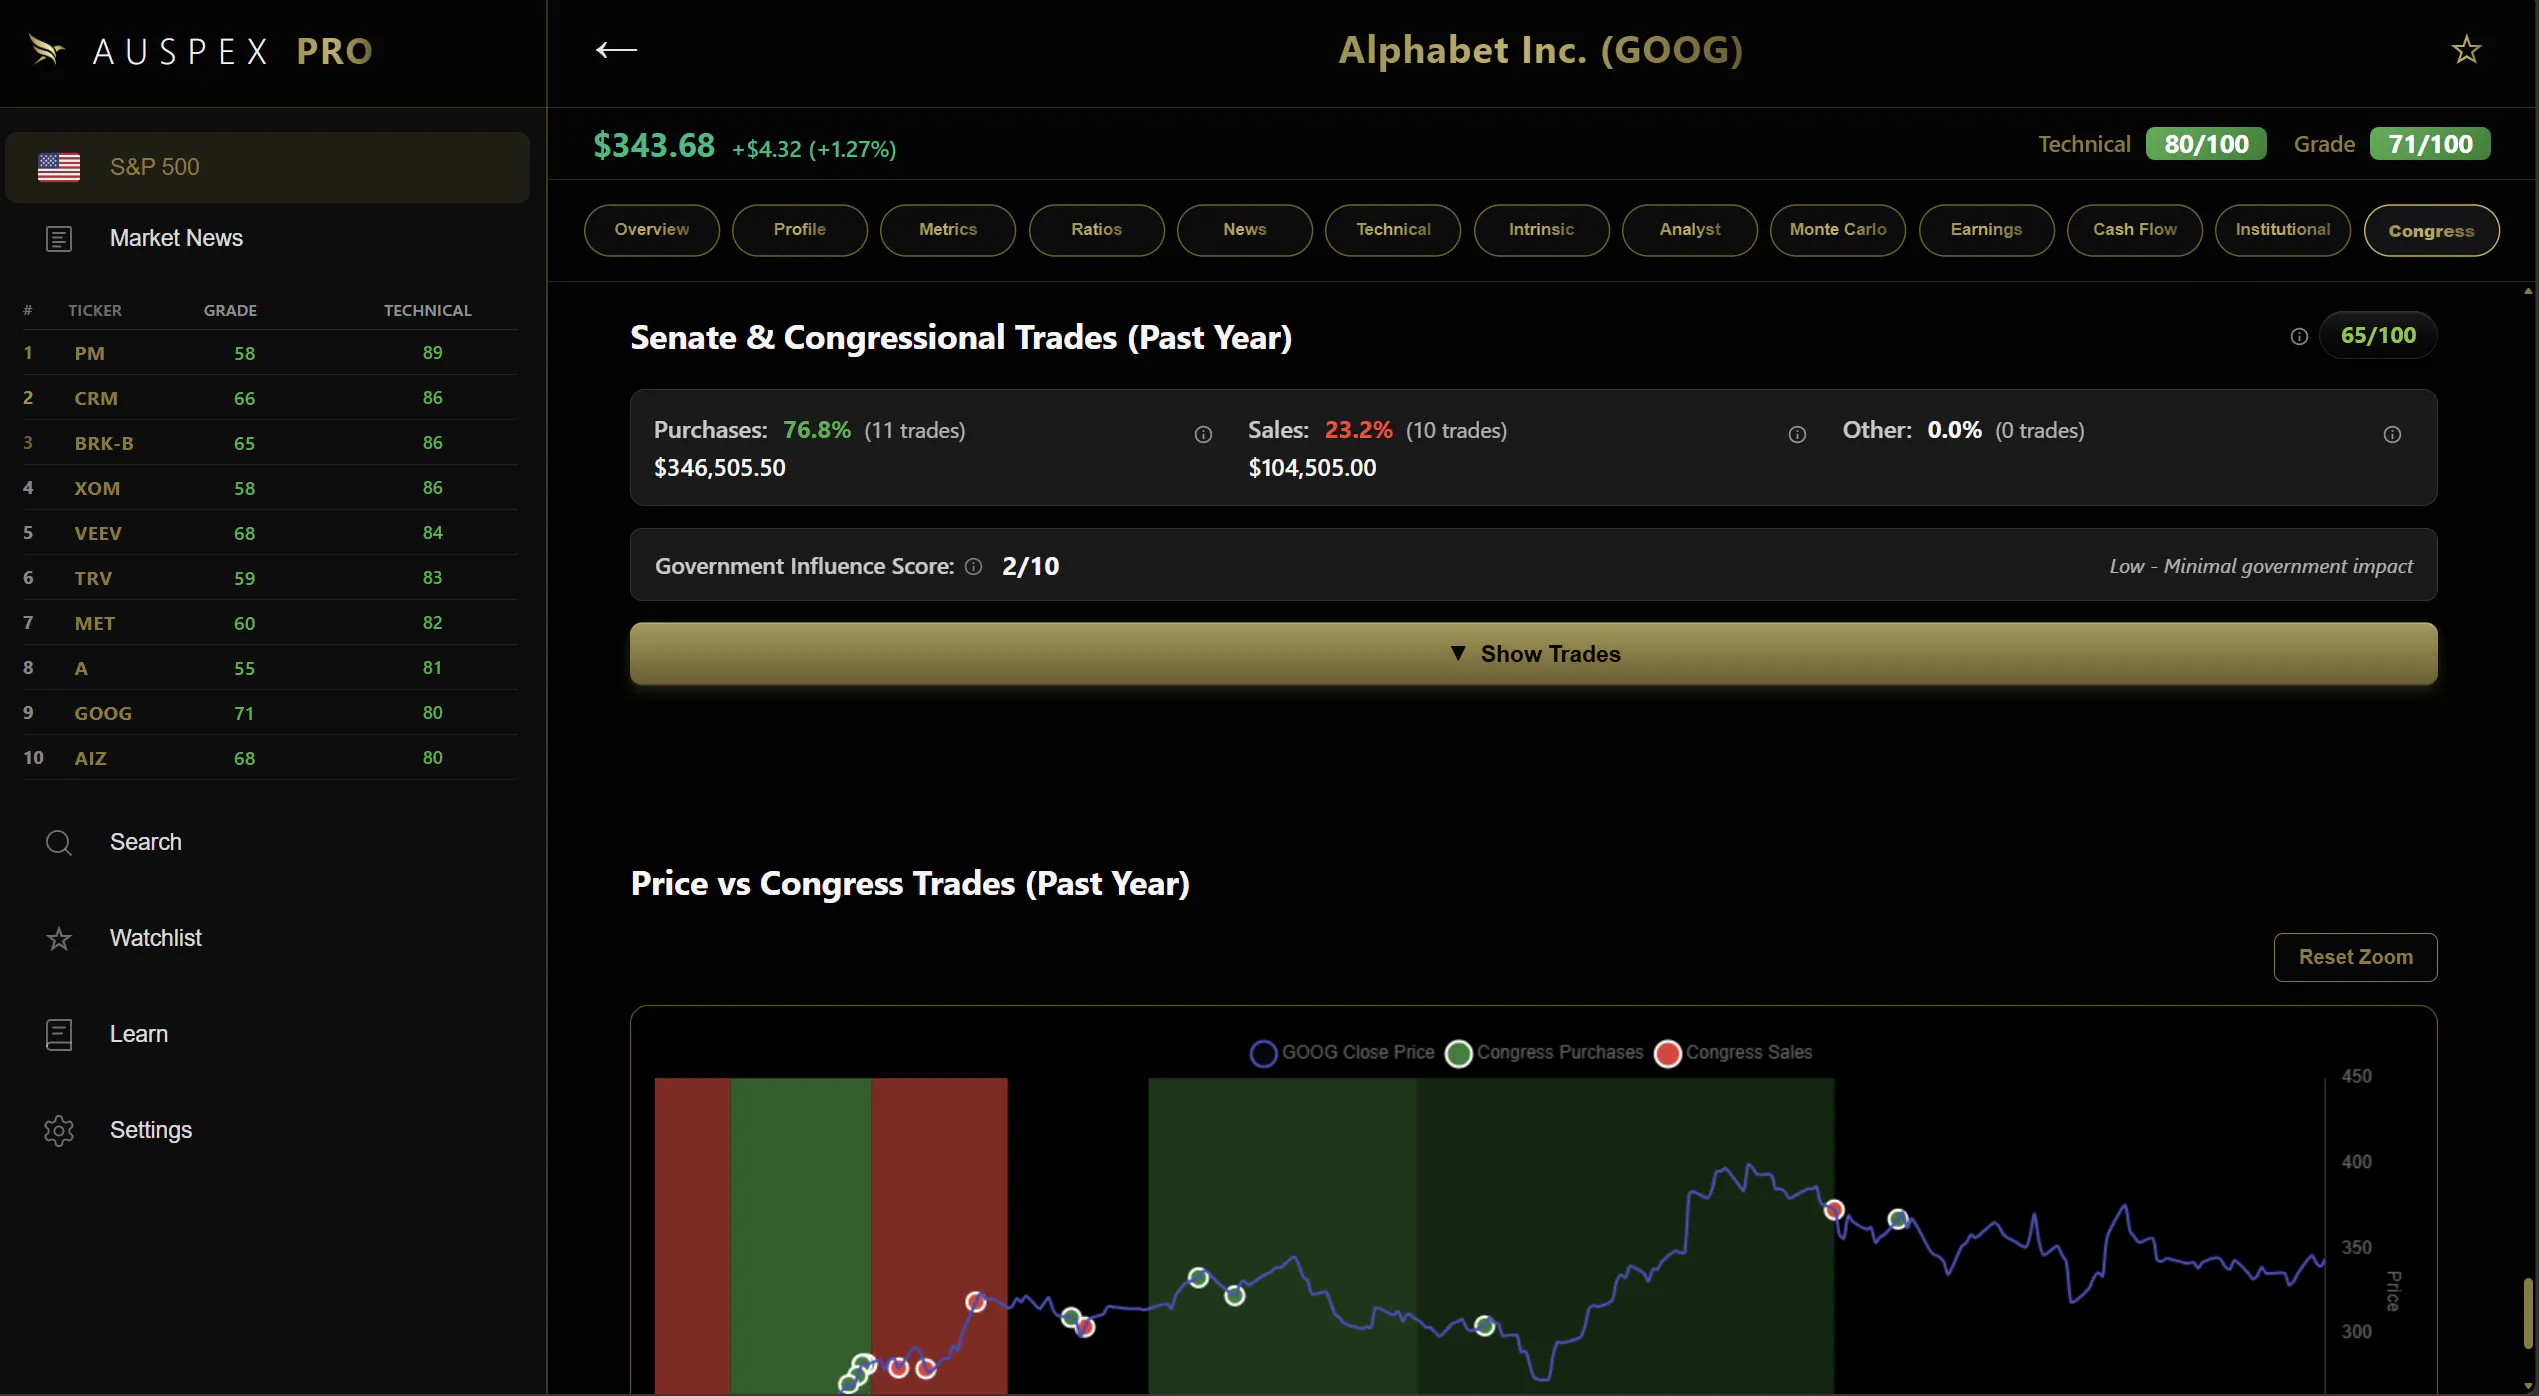Click the back arrow icon
This screenshot has width=2539, height=1396.
click(x=616, y=50)
